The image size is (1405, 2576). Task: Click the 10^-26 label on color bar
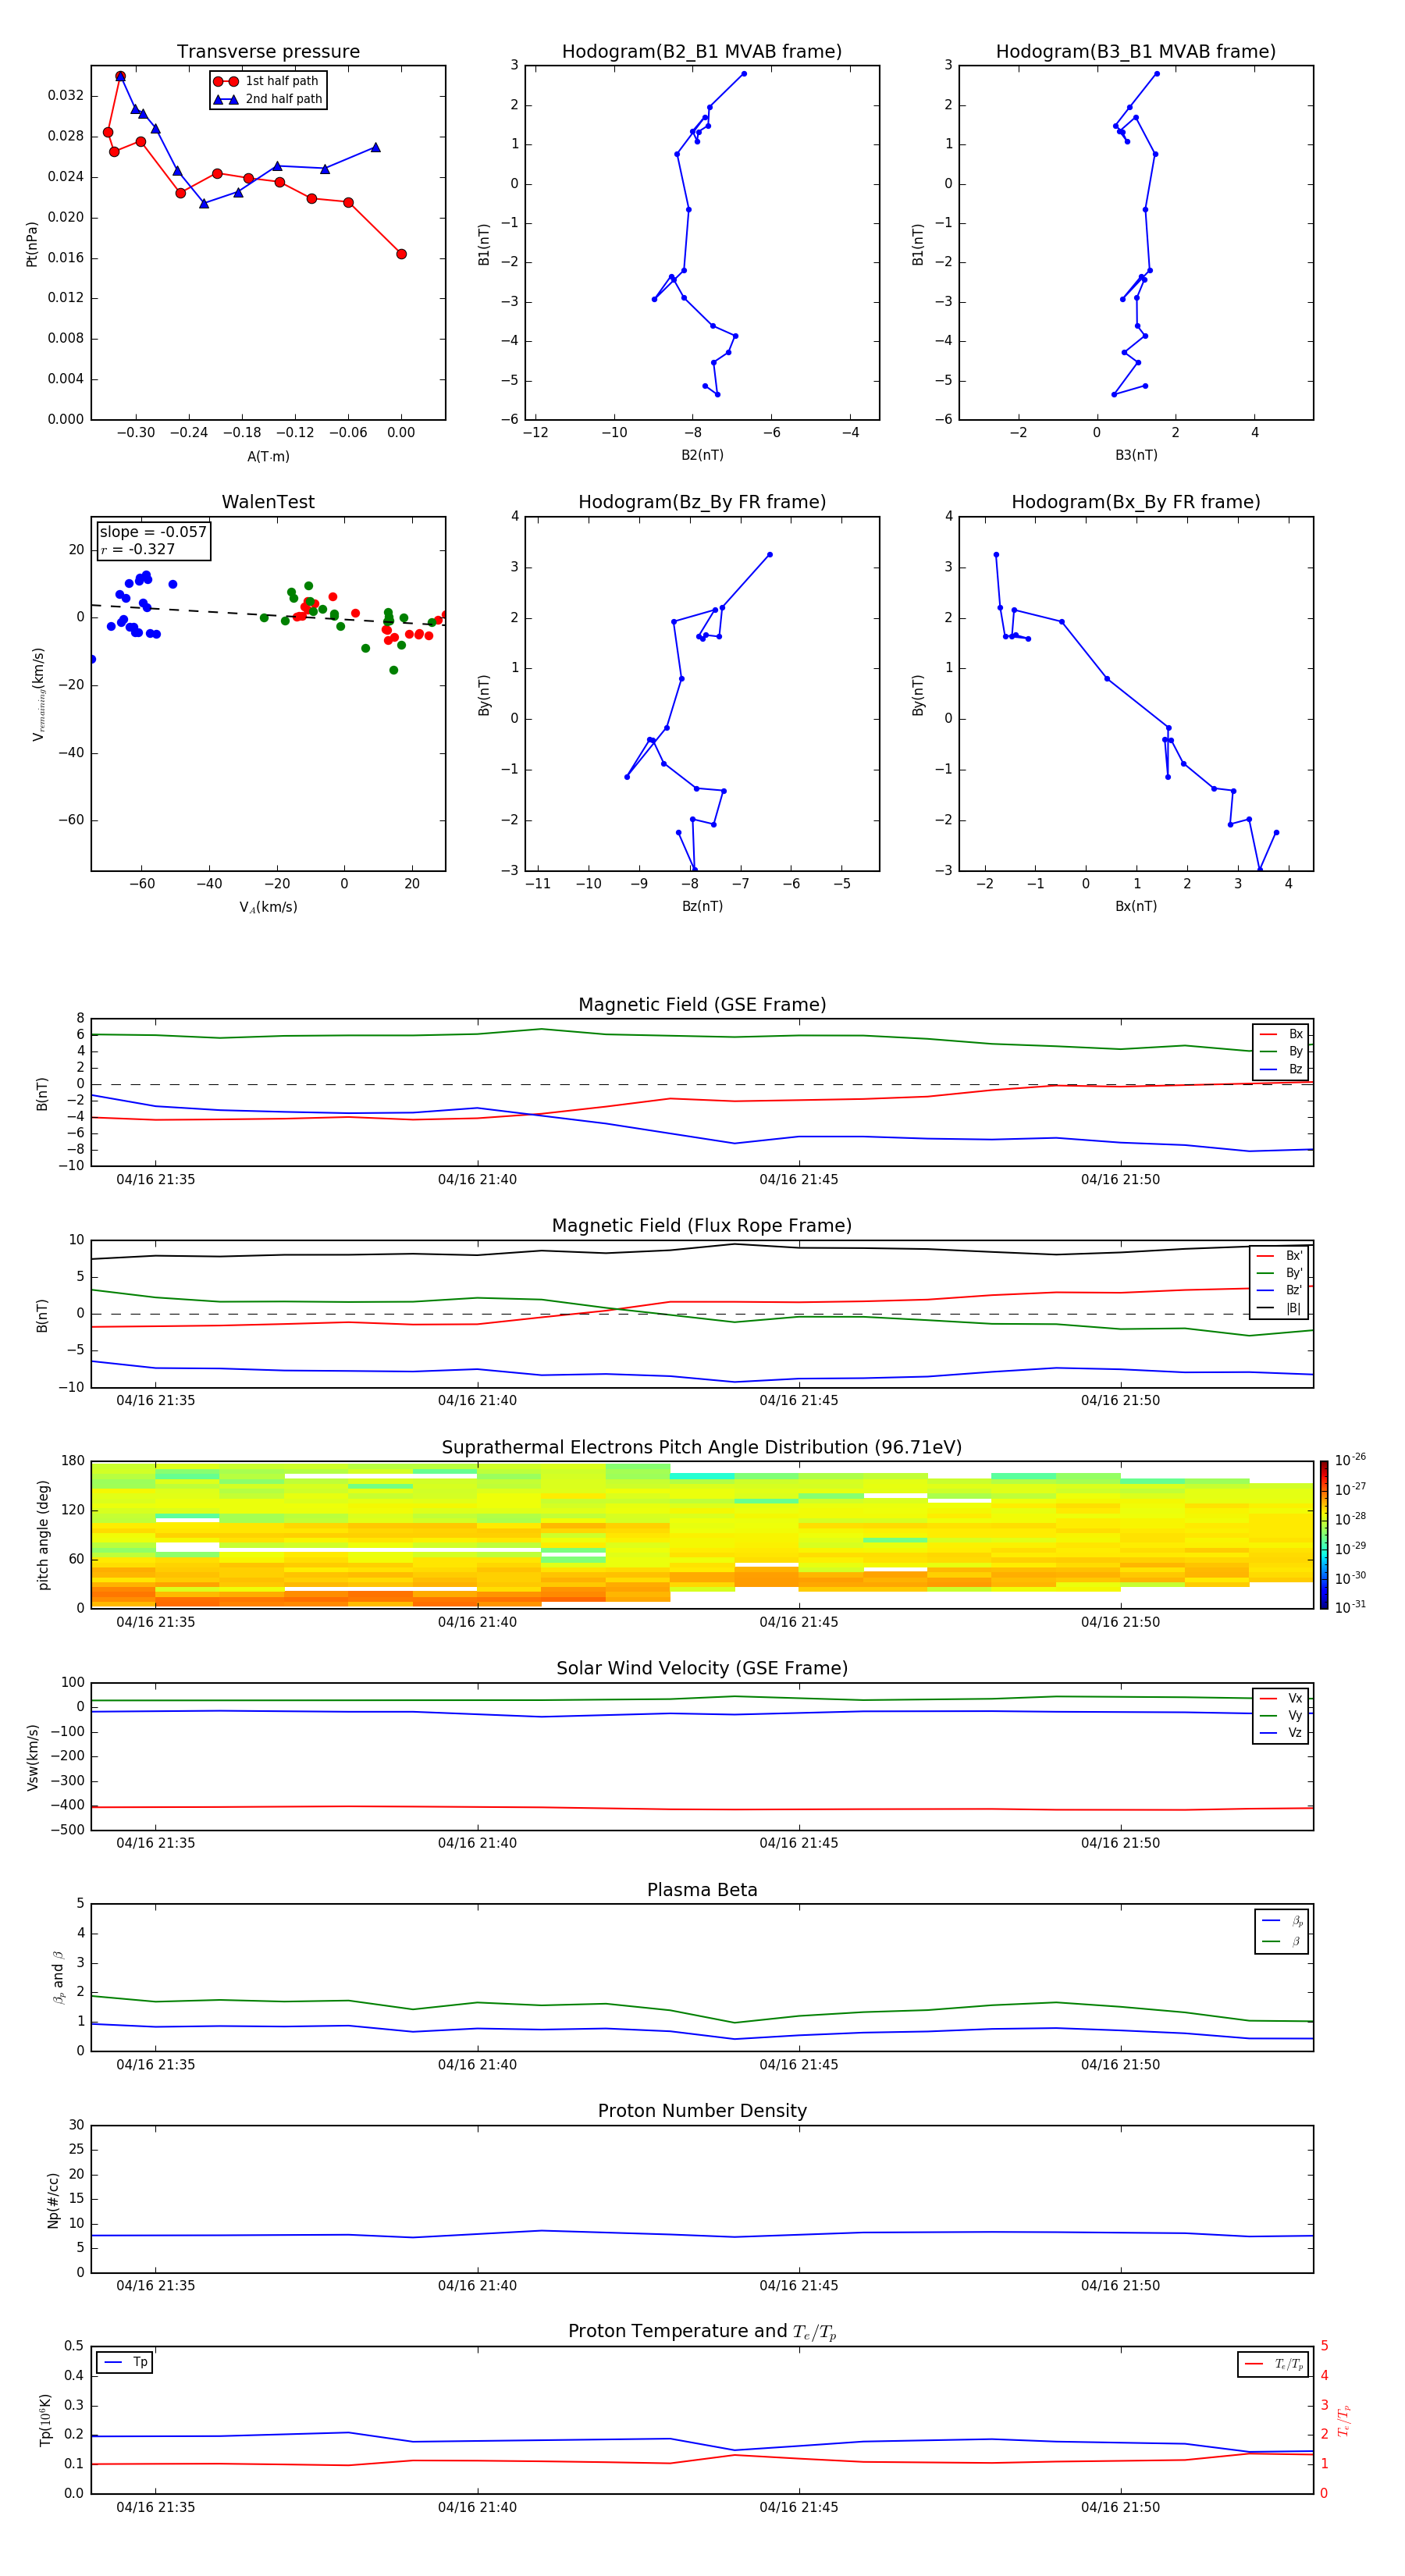pos(1350,1460)
